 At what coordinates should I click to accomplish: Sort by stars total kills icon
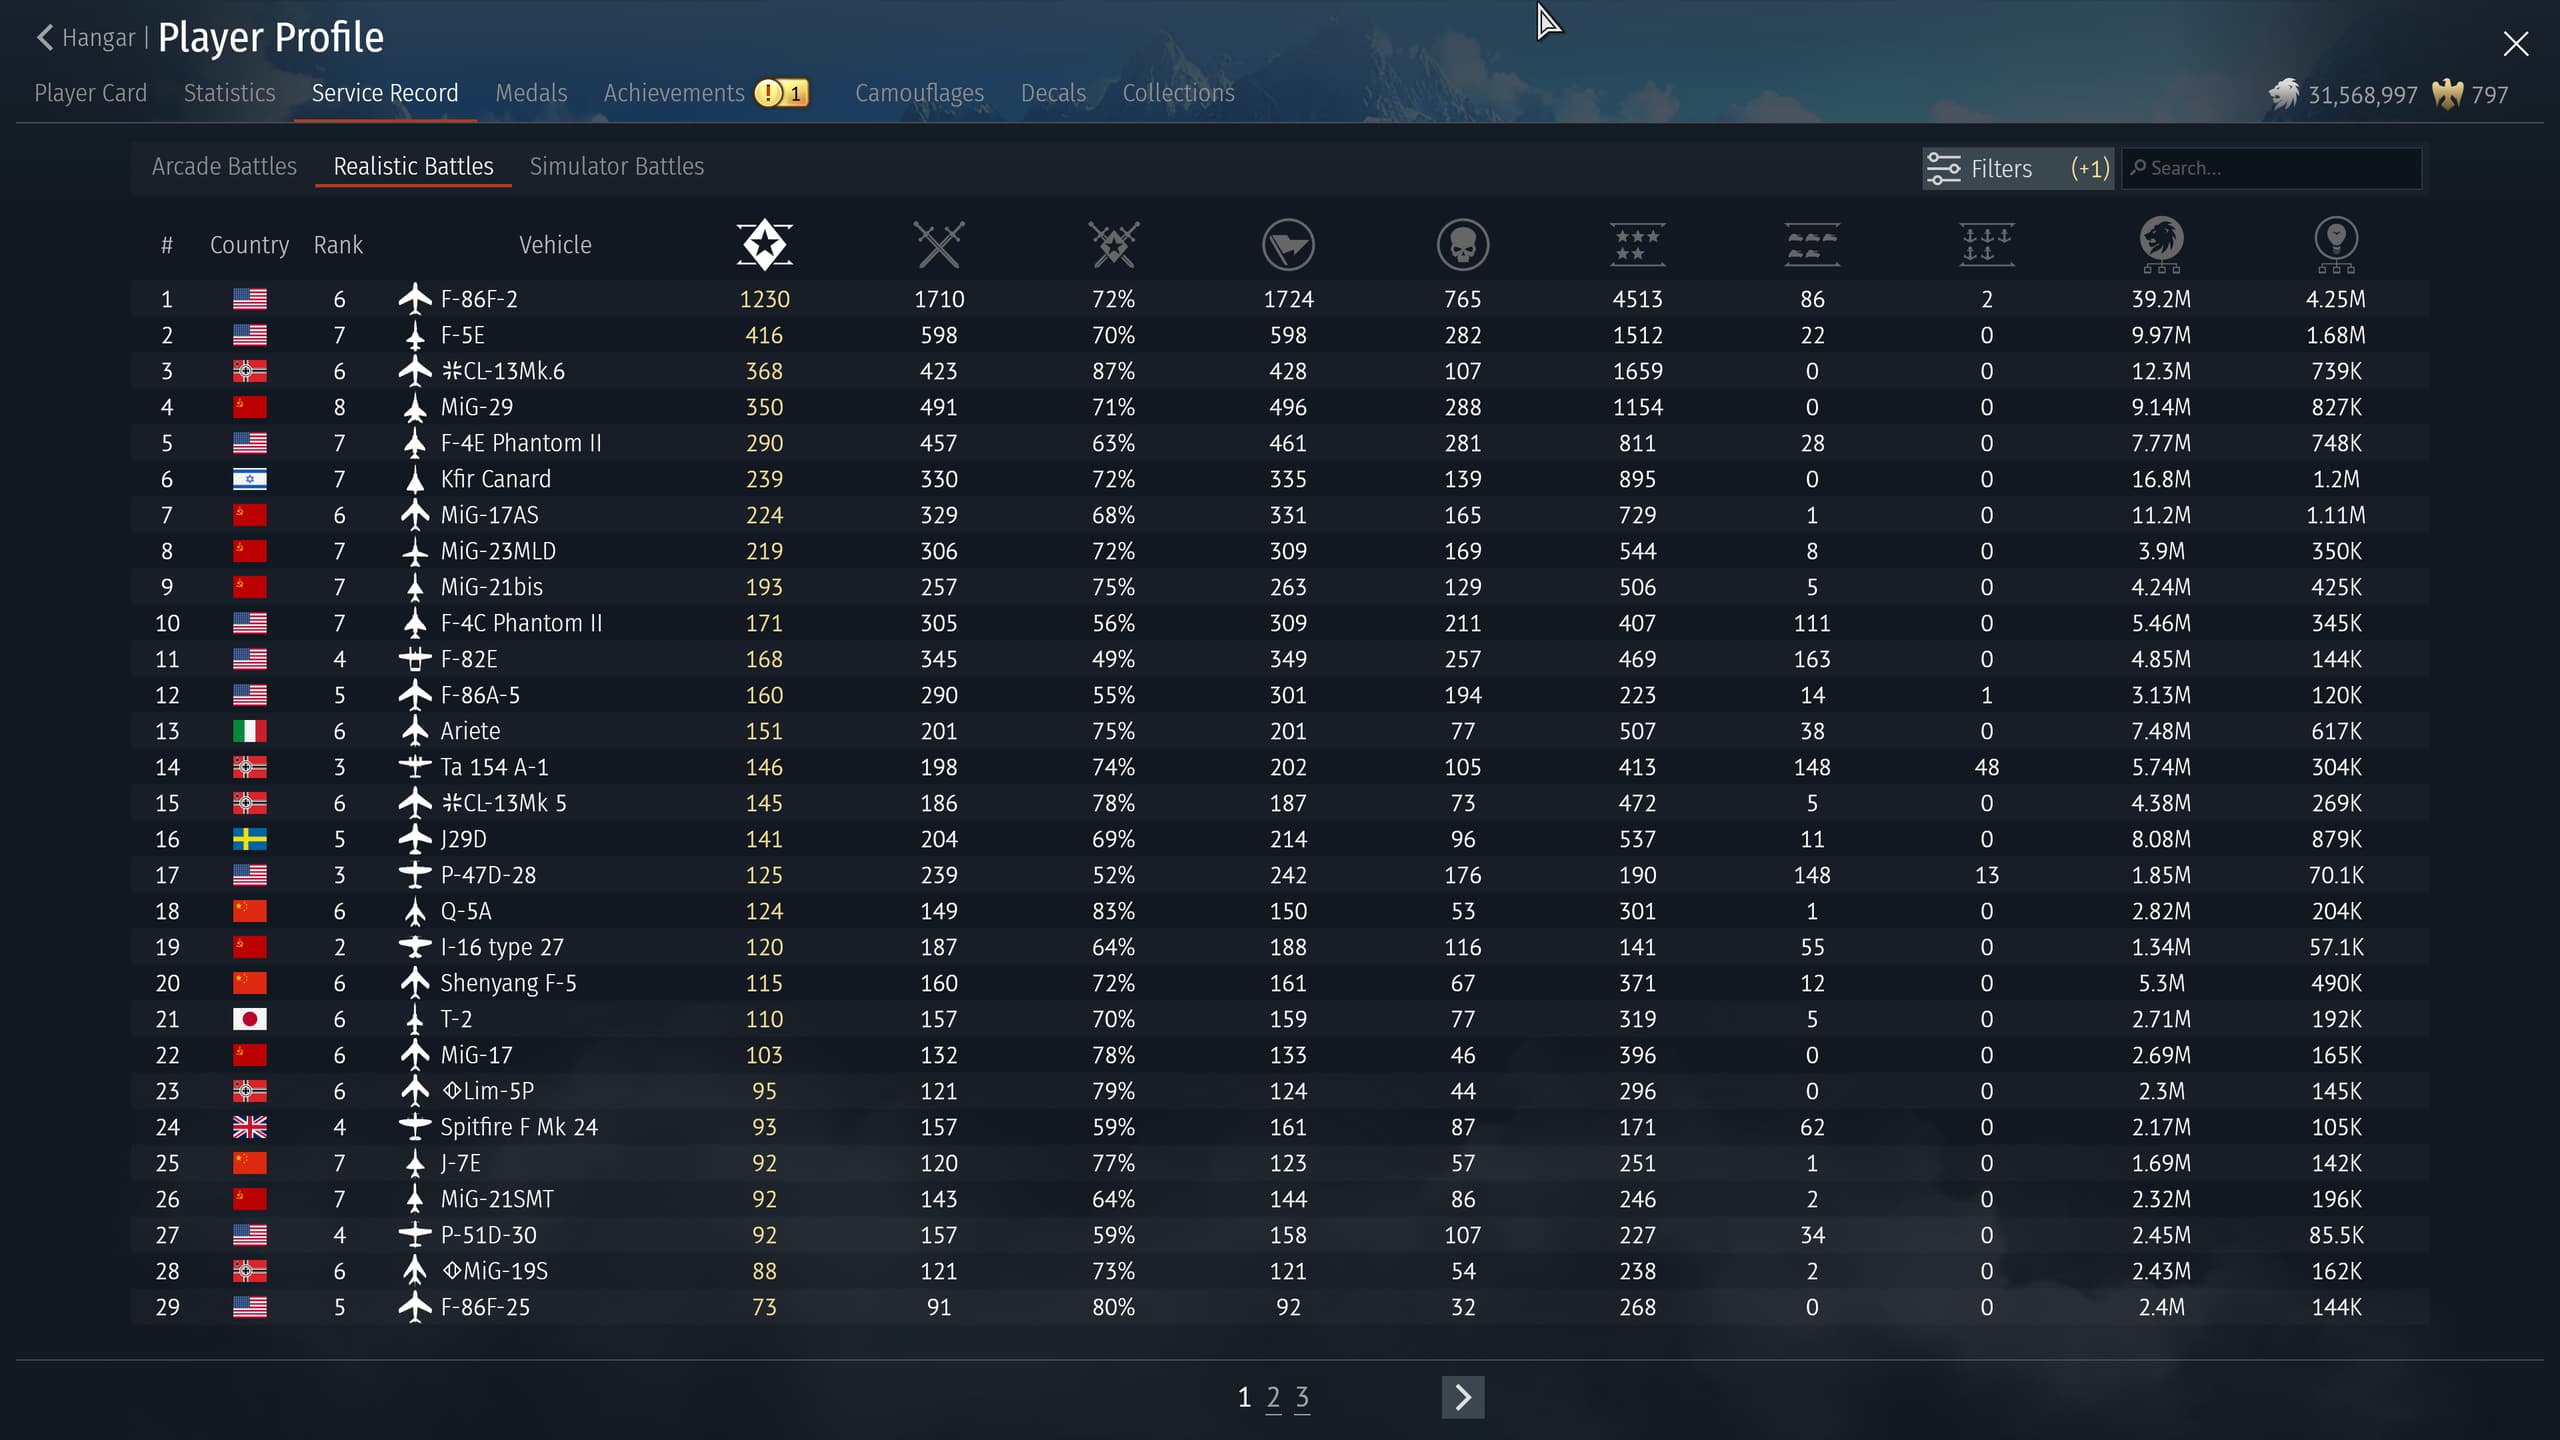coord(1637,244)
